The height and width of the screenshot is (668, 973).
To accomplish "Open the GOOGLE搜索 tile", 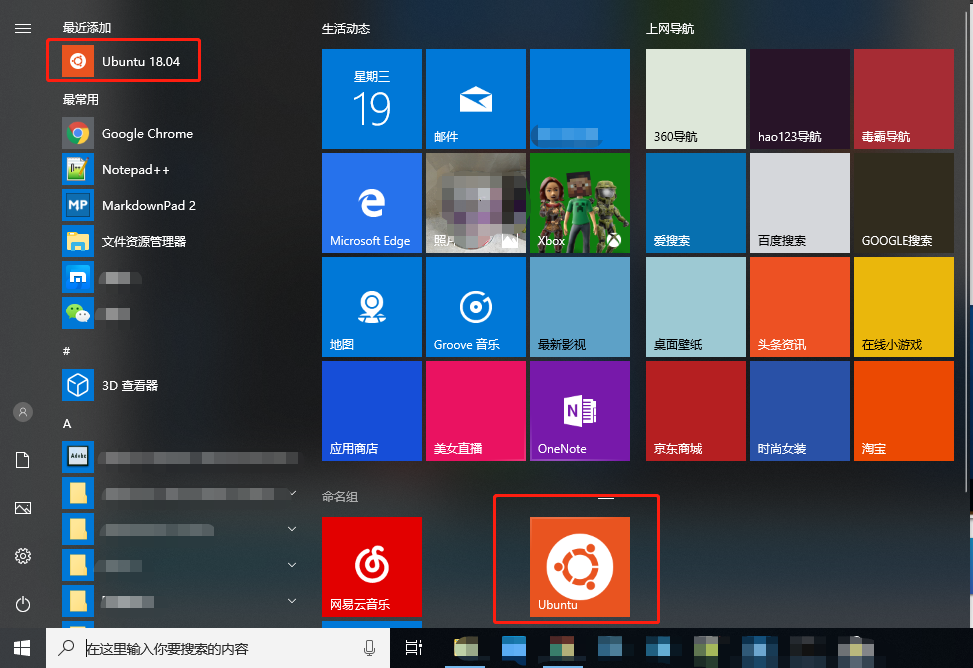I will (x=904, y=203).
